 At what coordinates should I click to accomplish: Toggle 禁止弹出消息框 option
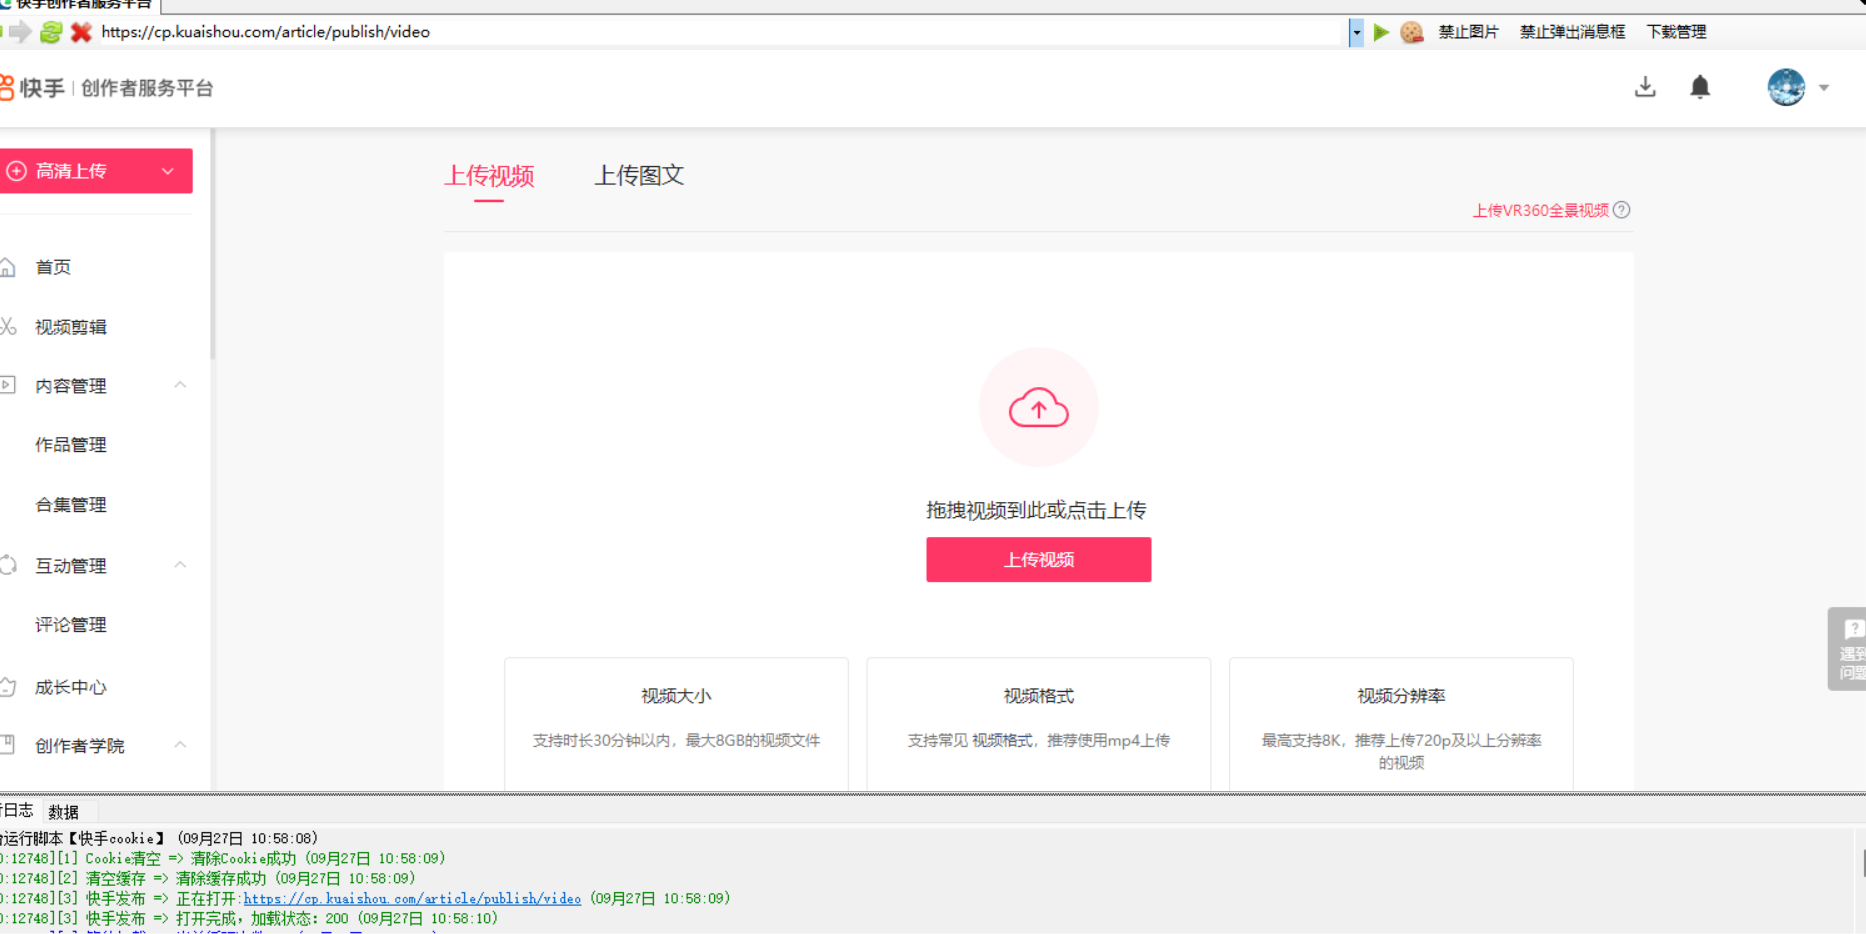(1572, 32)
